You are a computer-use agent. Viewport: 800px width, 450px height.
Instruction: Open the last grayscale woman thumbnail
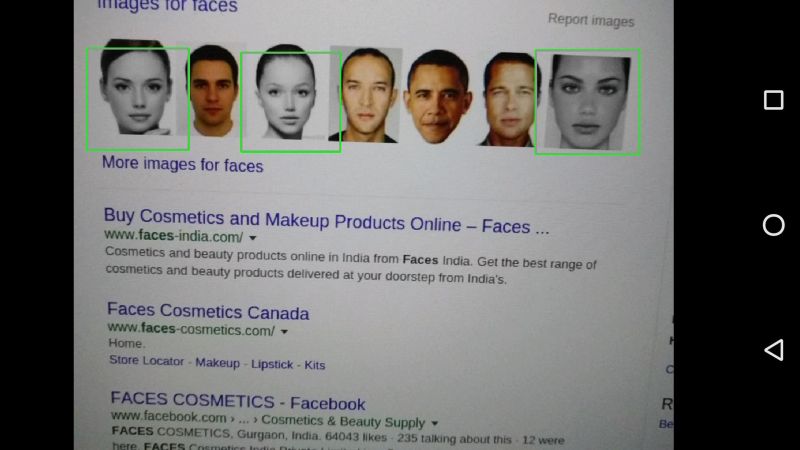coord(587,102)
